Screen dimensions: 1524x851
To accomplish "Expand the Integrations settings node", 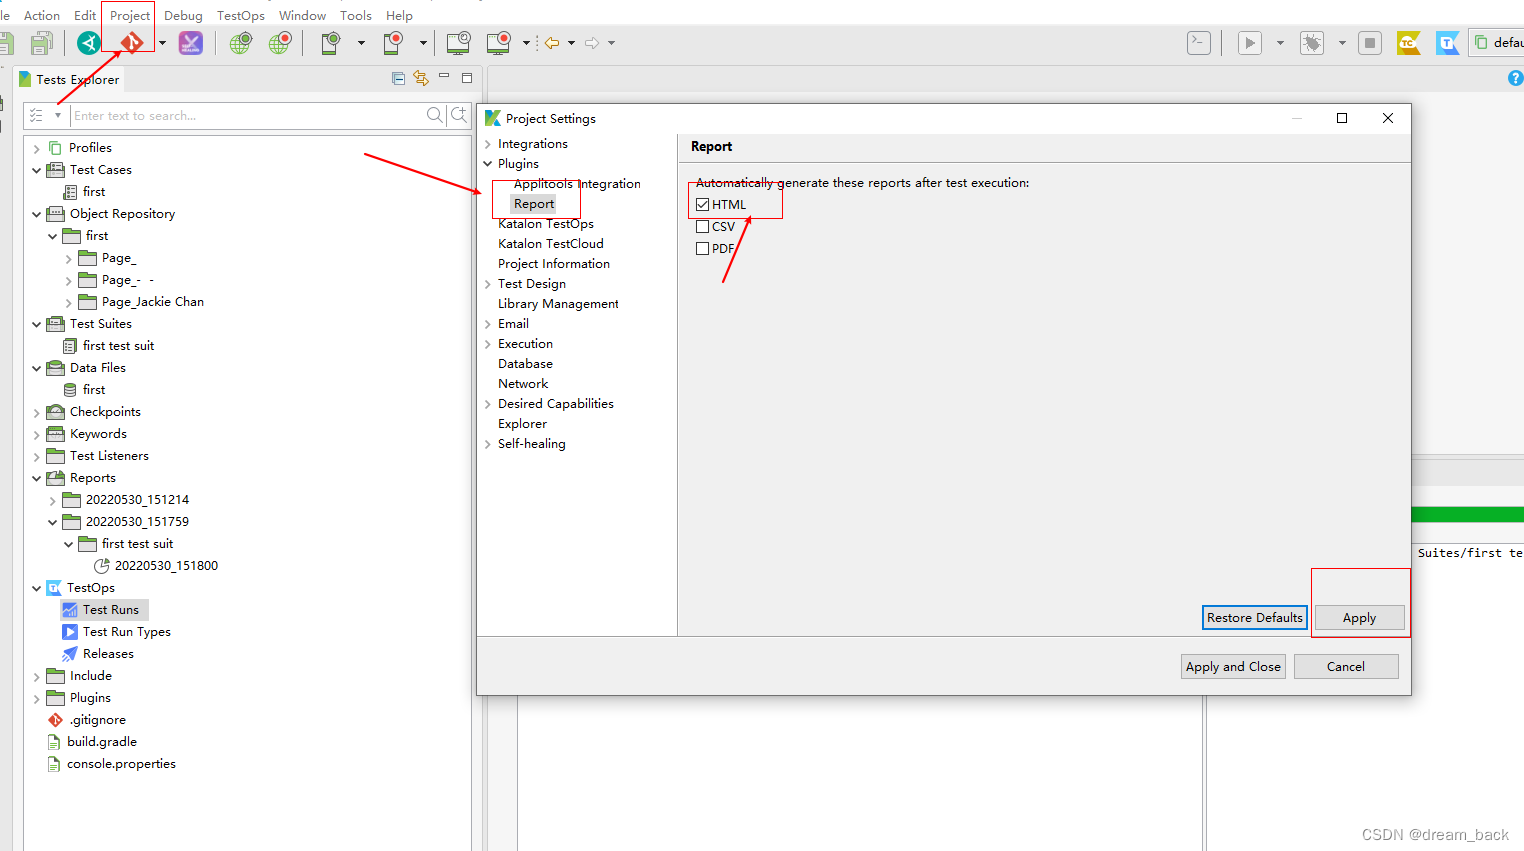I will tap(488, 144).
